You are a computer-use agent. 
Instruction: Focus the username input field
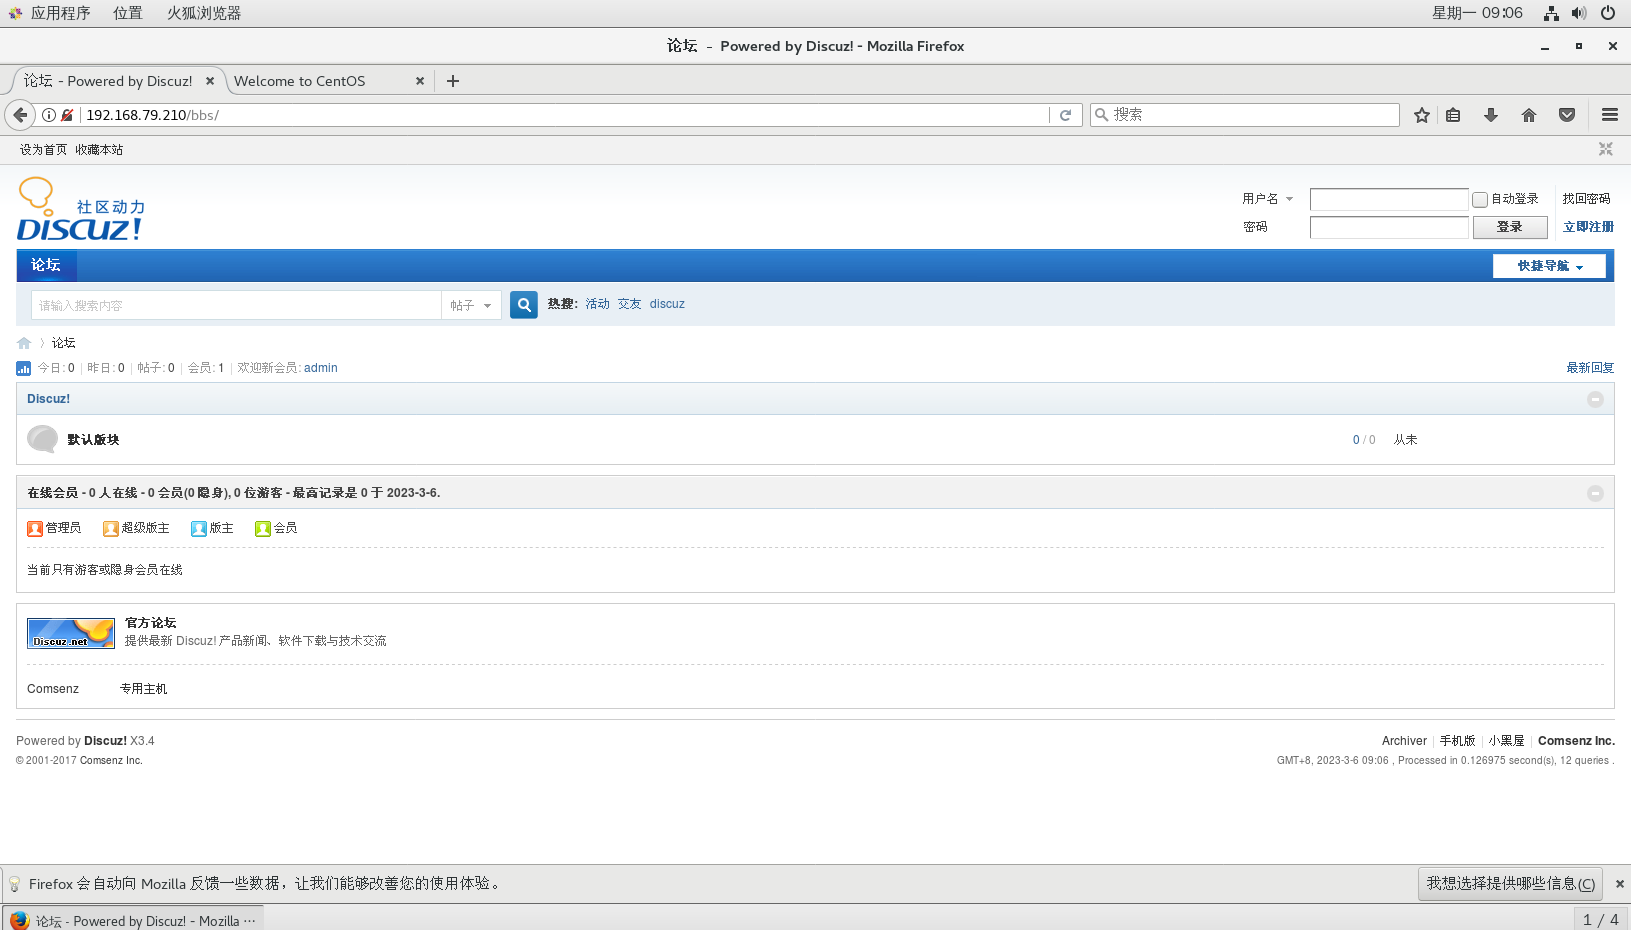(x=1389, y=199)
